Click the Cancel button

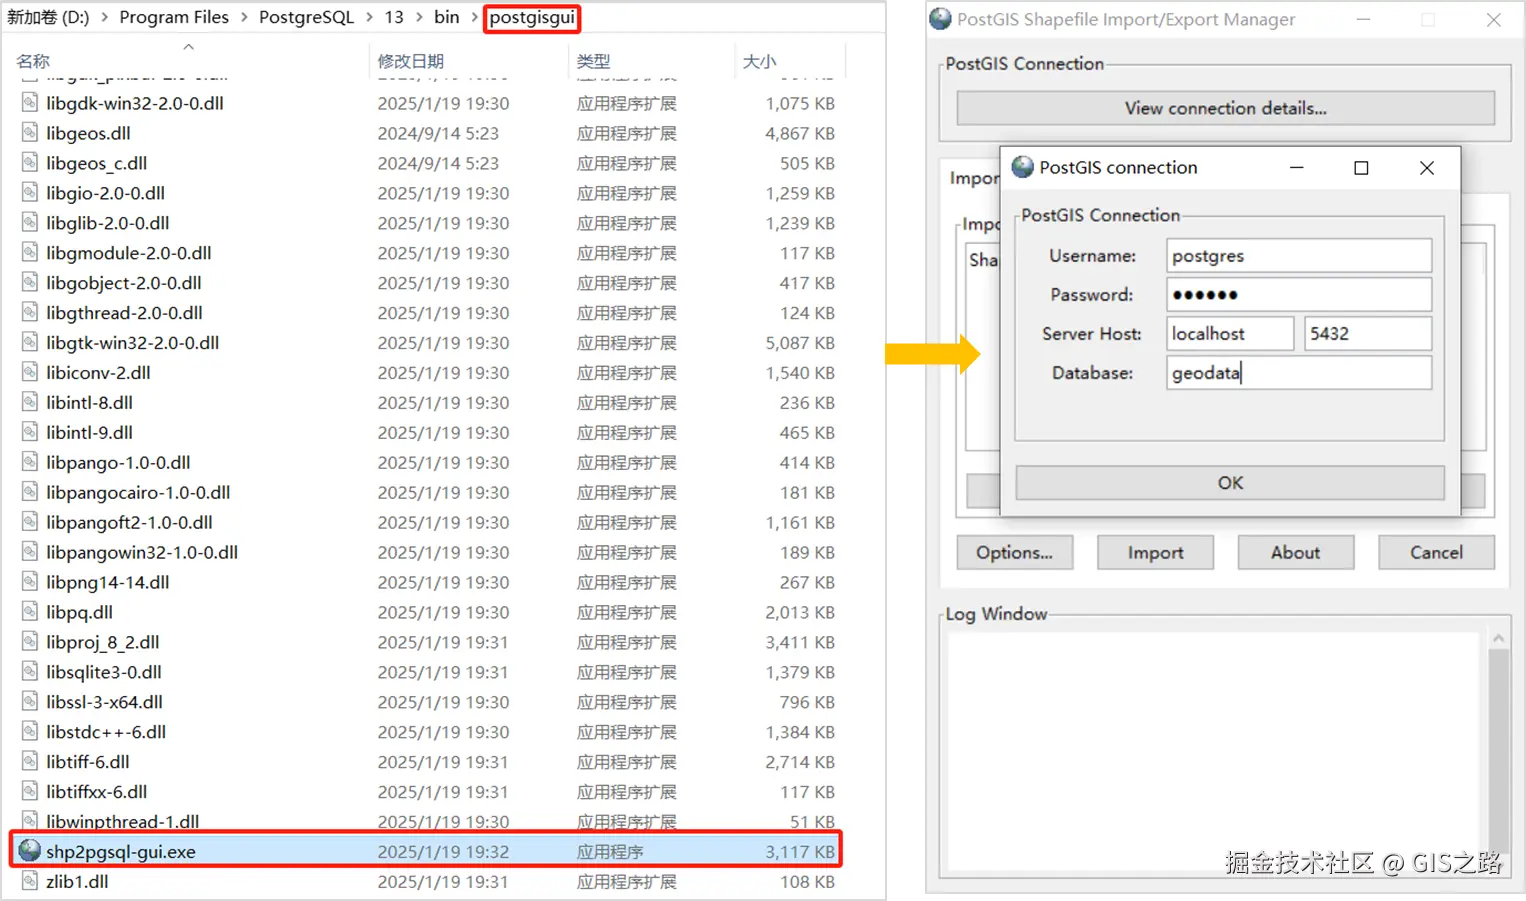click(1436, 553)
